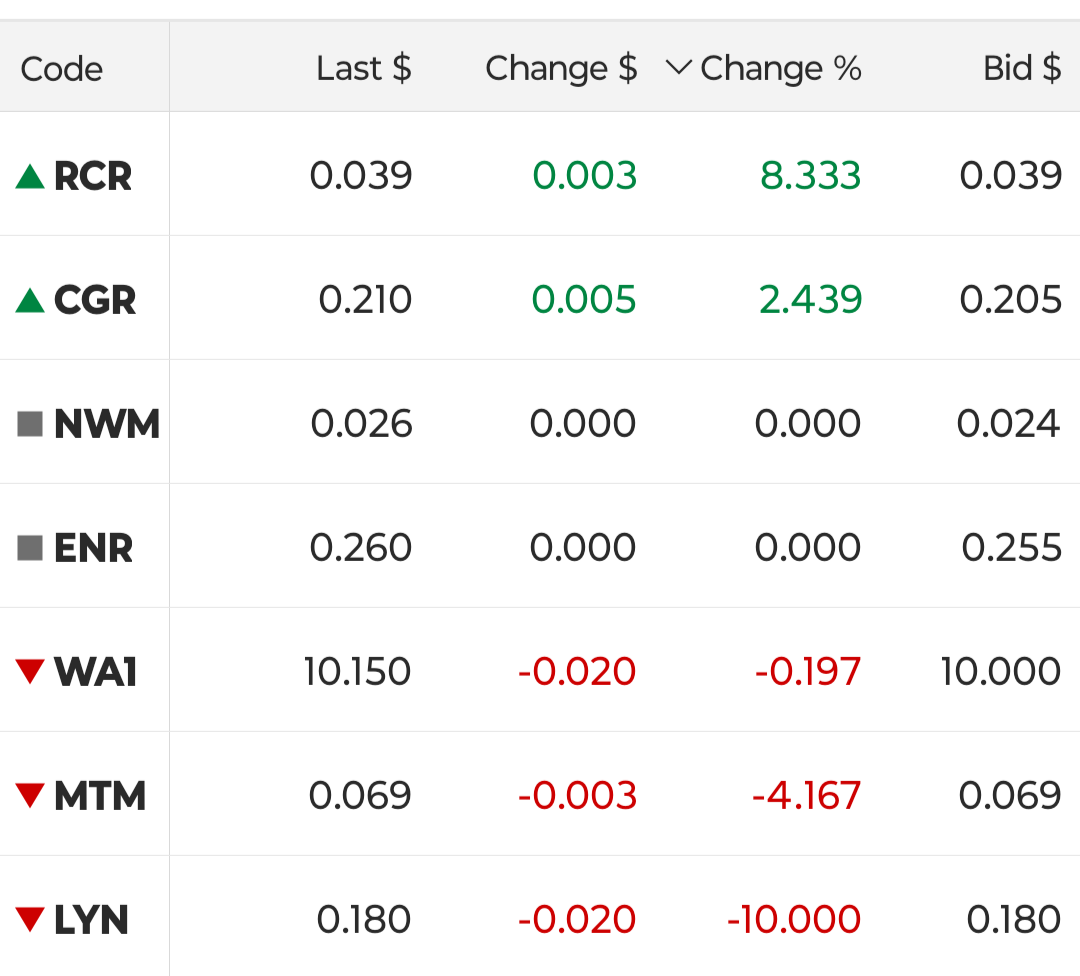Sort by the Code column header
This screenshot has width=1080, height=976.
pyautogui.click(x=62, y=69)
